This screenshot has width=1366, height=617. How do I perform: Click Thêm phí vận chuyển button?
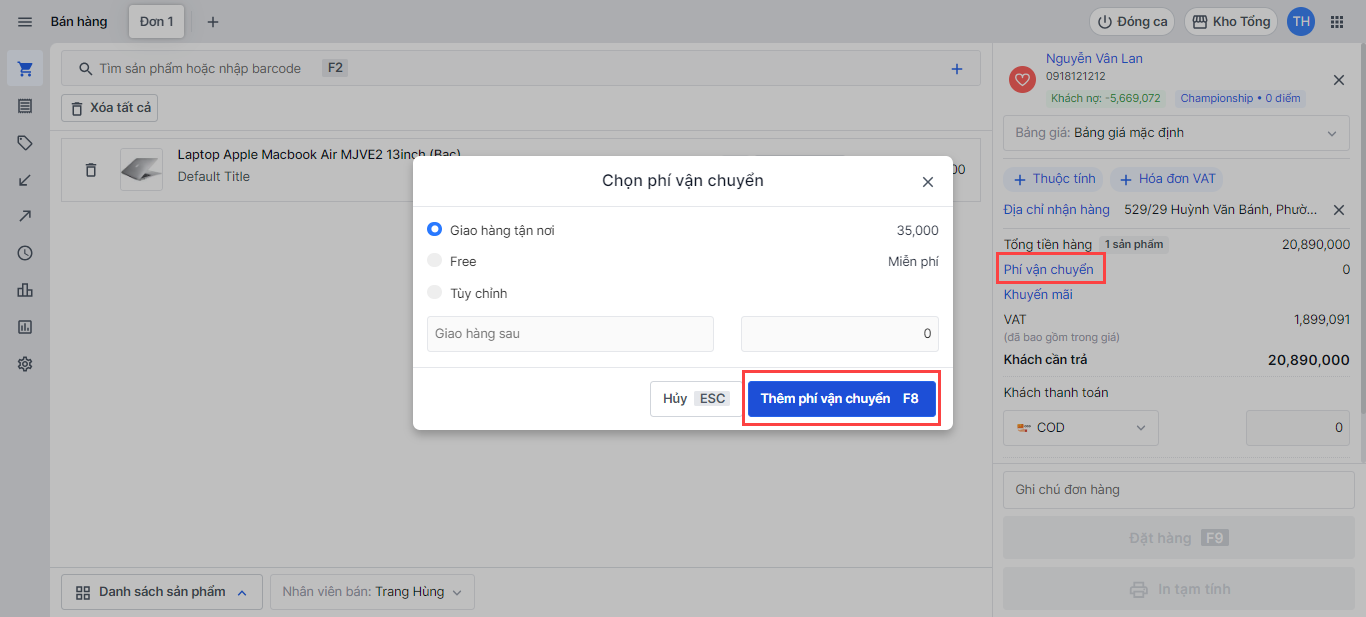(840, 398)
